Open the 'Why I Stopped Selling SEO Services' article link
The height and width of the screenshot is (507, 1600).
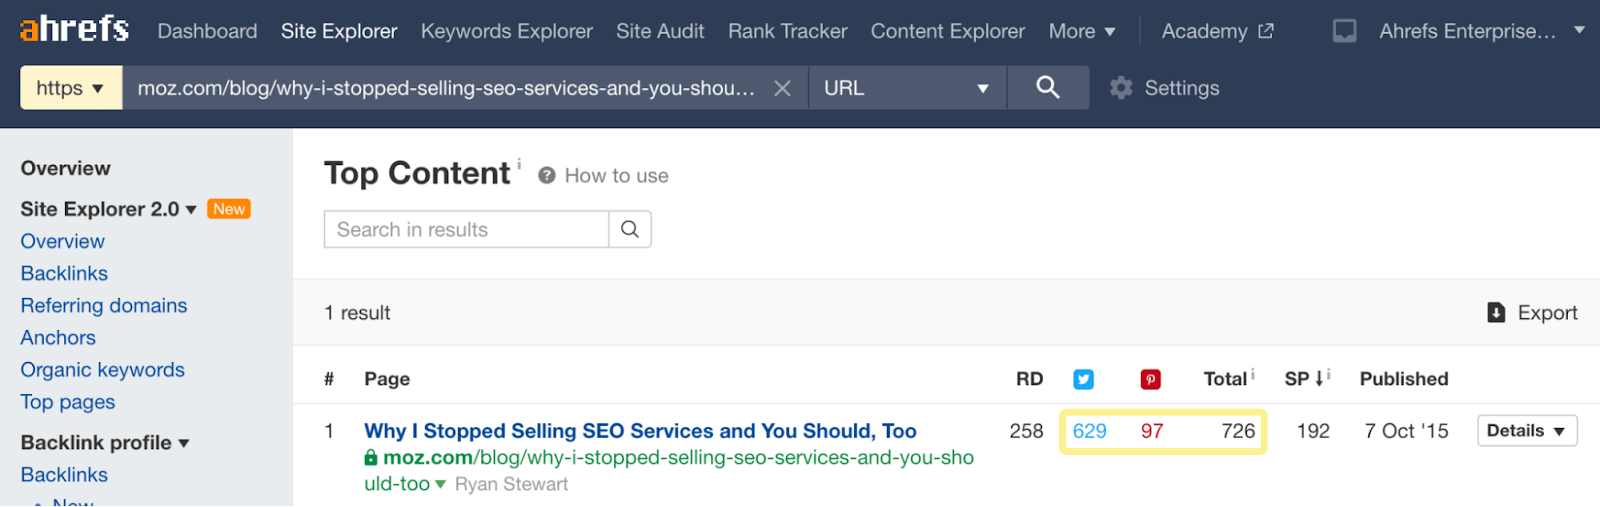click(640, 431)
